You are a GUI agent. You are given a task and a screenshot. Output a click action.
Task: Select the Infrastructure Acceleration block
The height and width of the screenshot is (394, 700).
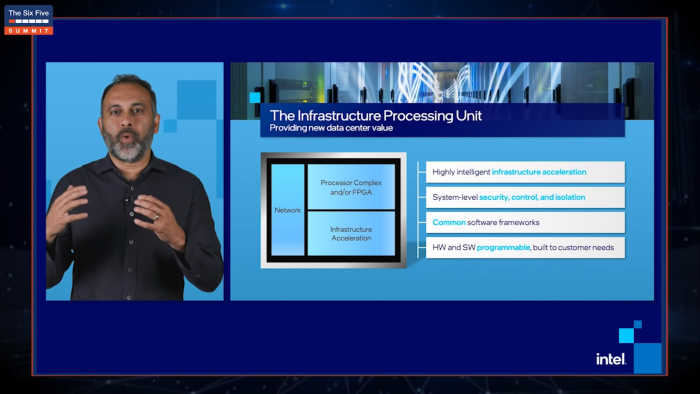(x=351, y=234)
